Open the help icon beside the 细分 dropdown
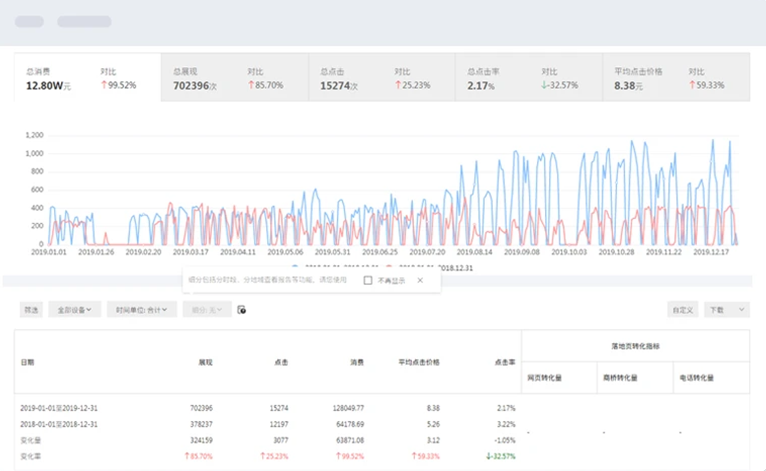Viewport: 766px width, 471px height. pos(241,310)
